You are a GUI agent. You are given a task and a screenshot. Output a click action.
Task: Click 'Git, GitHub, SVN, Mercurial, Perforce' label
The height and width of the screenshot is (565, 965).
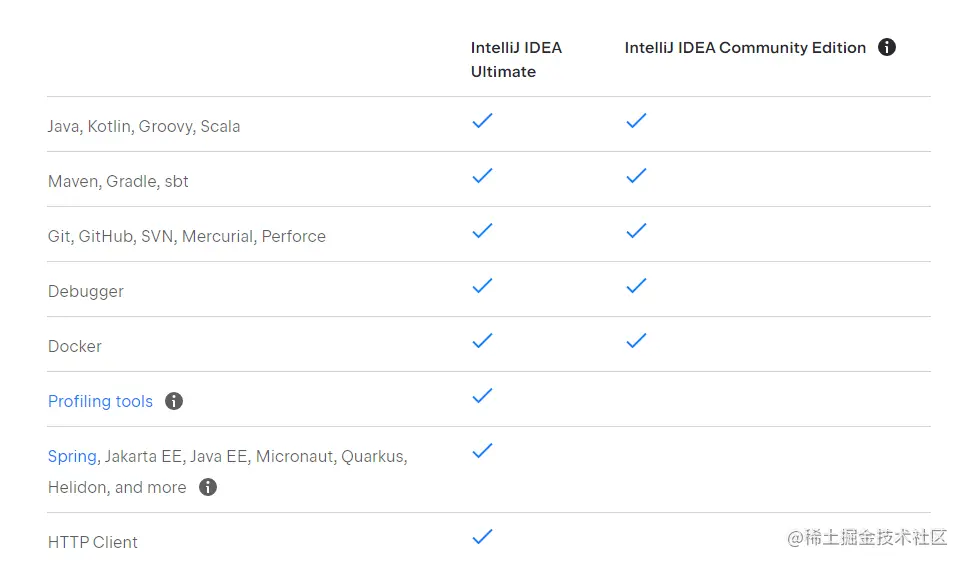[187, 236]
